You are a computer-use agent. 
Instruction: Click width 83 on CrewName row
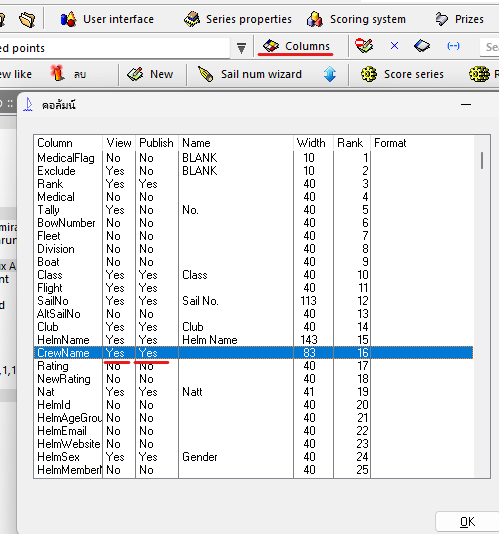pyautogui.click(x=309, y=353)
